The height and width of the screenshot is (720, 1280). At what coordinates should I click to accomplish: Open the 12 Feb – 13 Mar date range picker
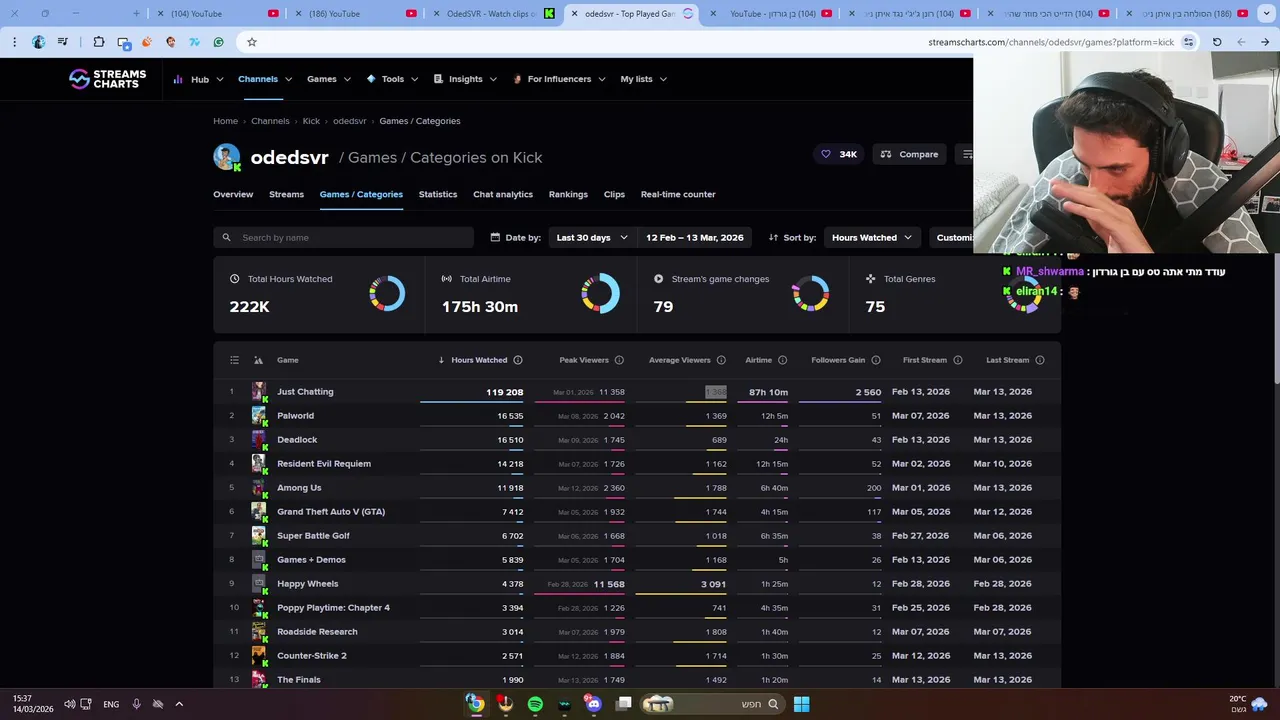[x=694, y=237]
